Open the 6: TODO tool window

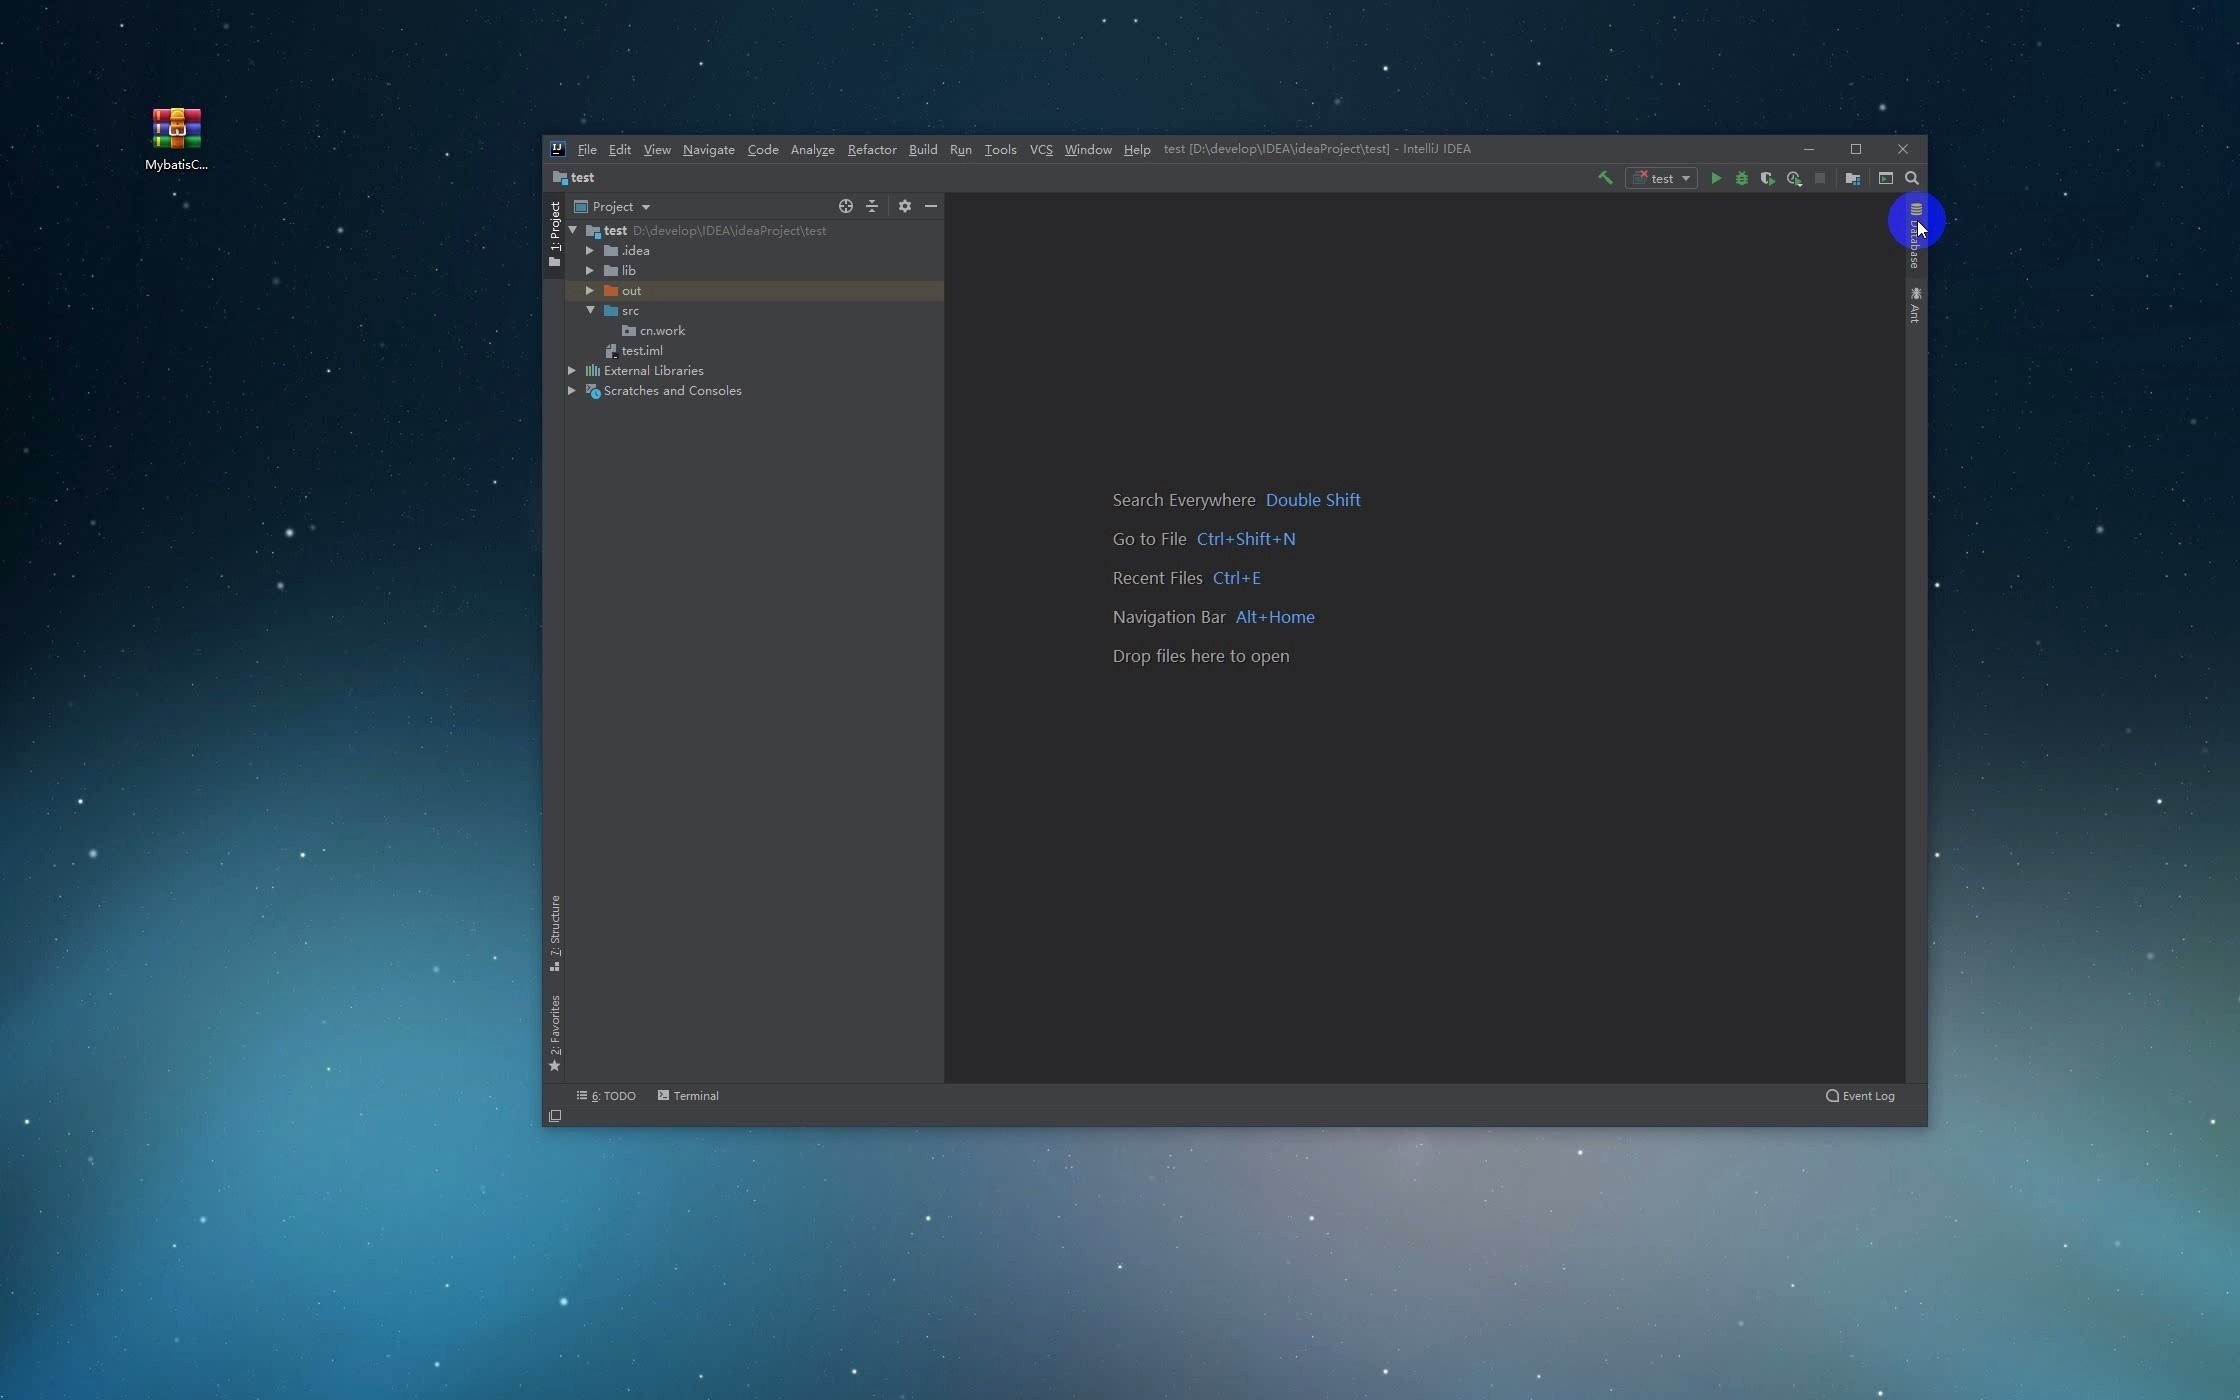coord(606,1096)
